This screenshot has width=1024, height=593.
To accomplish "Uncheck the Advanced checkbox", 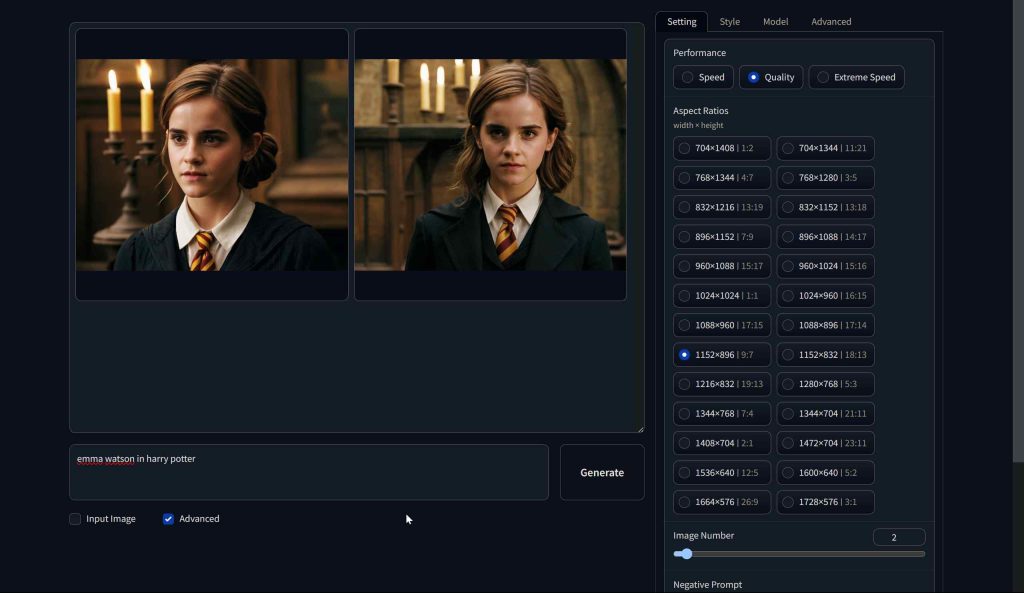I will coord(168,519).
